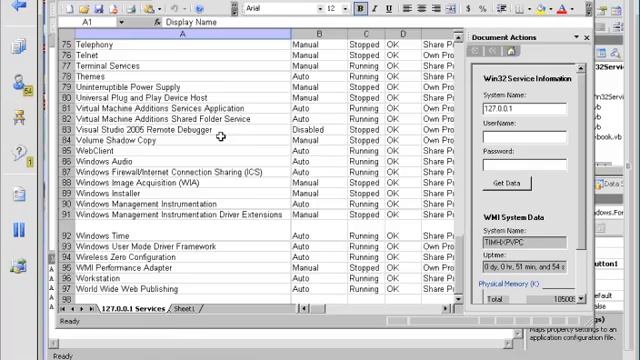
Task: Align the cell text right
Action: point(436,9)
